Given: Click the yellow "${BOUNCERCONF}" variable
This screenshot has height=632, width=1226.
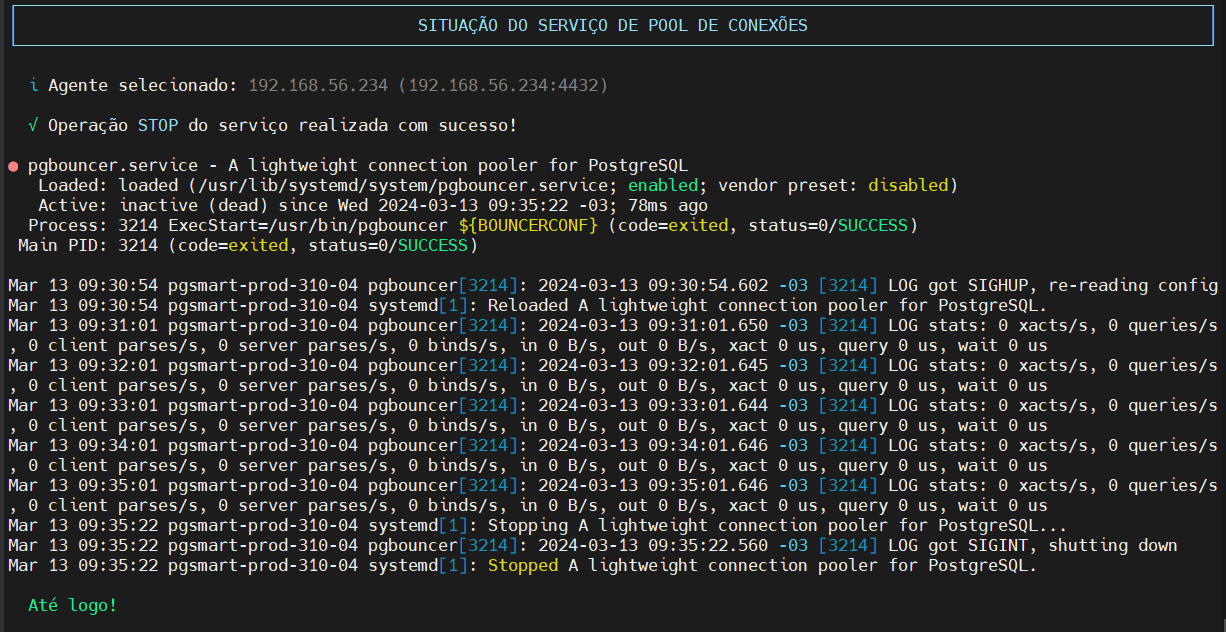Looking at the screenshot, I should (x=528, y=225).
